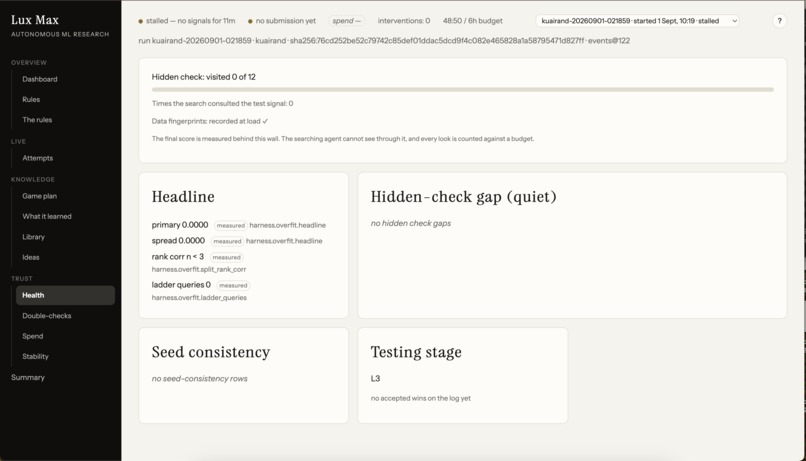
Task: Open Attempts under Live
Action: coord(38,158)
